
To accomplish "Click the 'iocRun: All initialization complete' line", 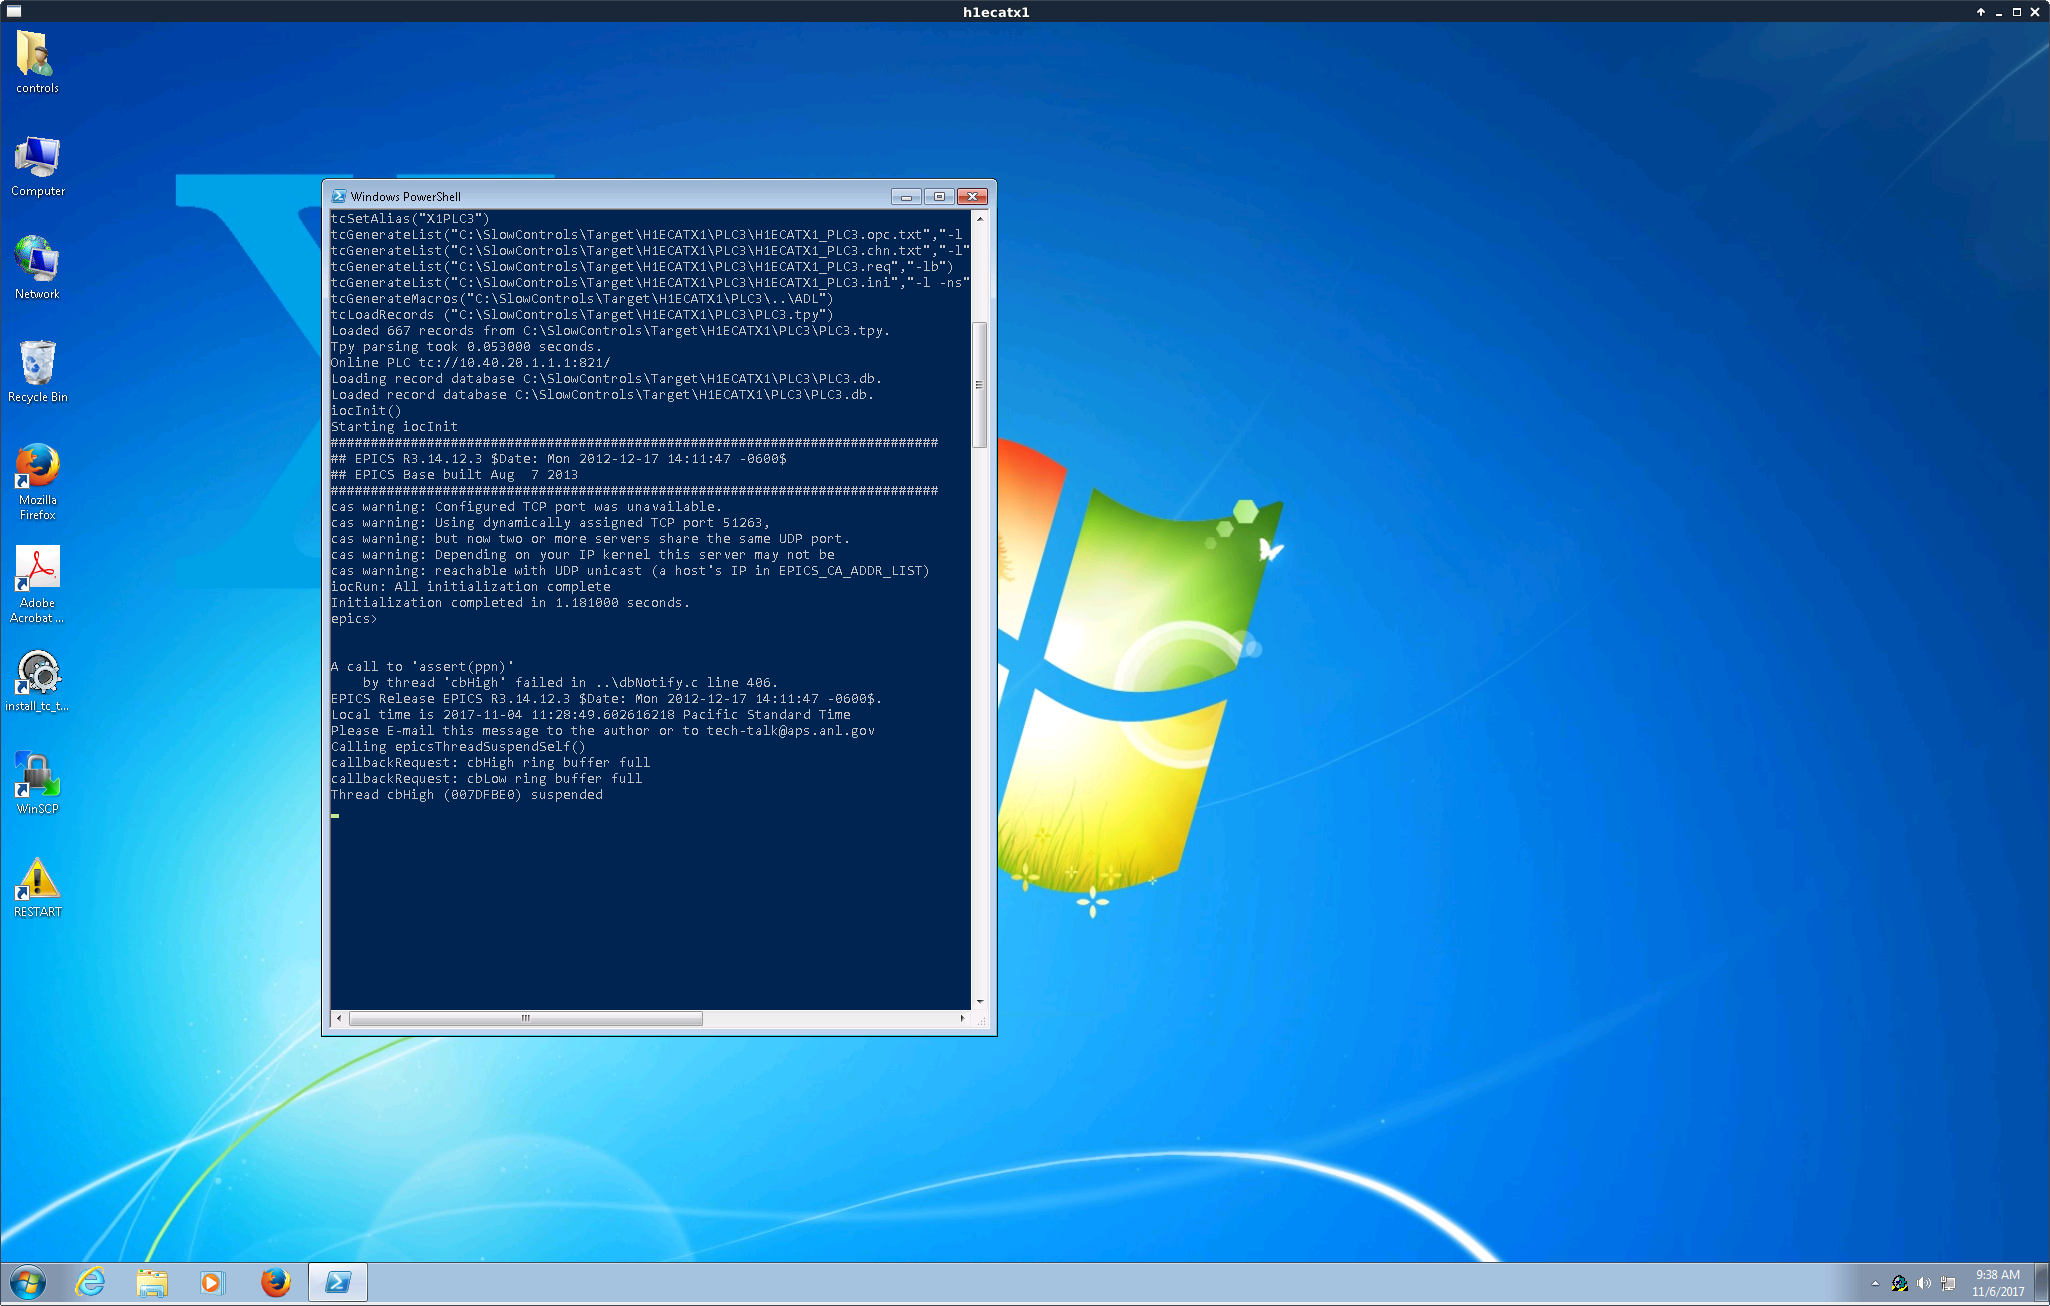I will (471, 587).
